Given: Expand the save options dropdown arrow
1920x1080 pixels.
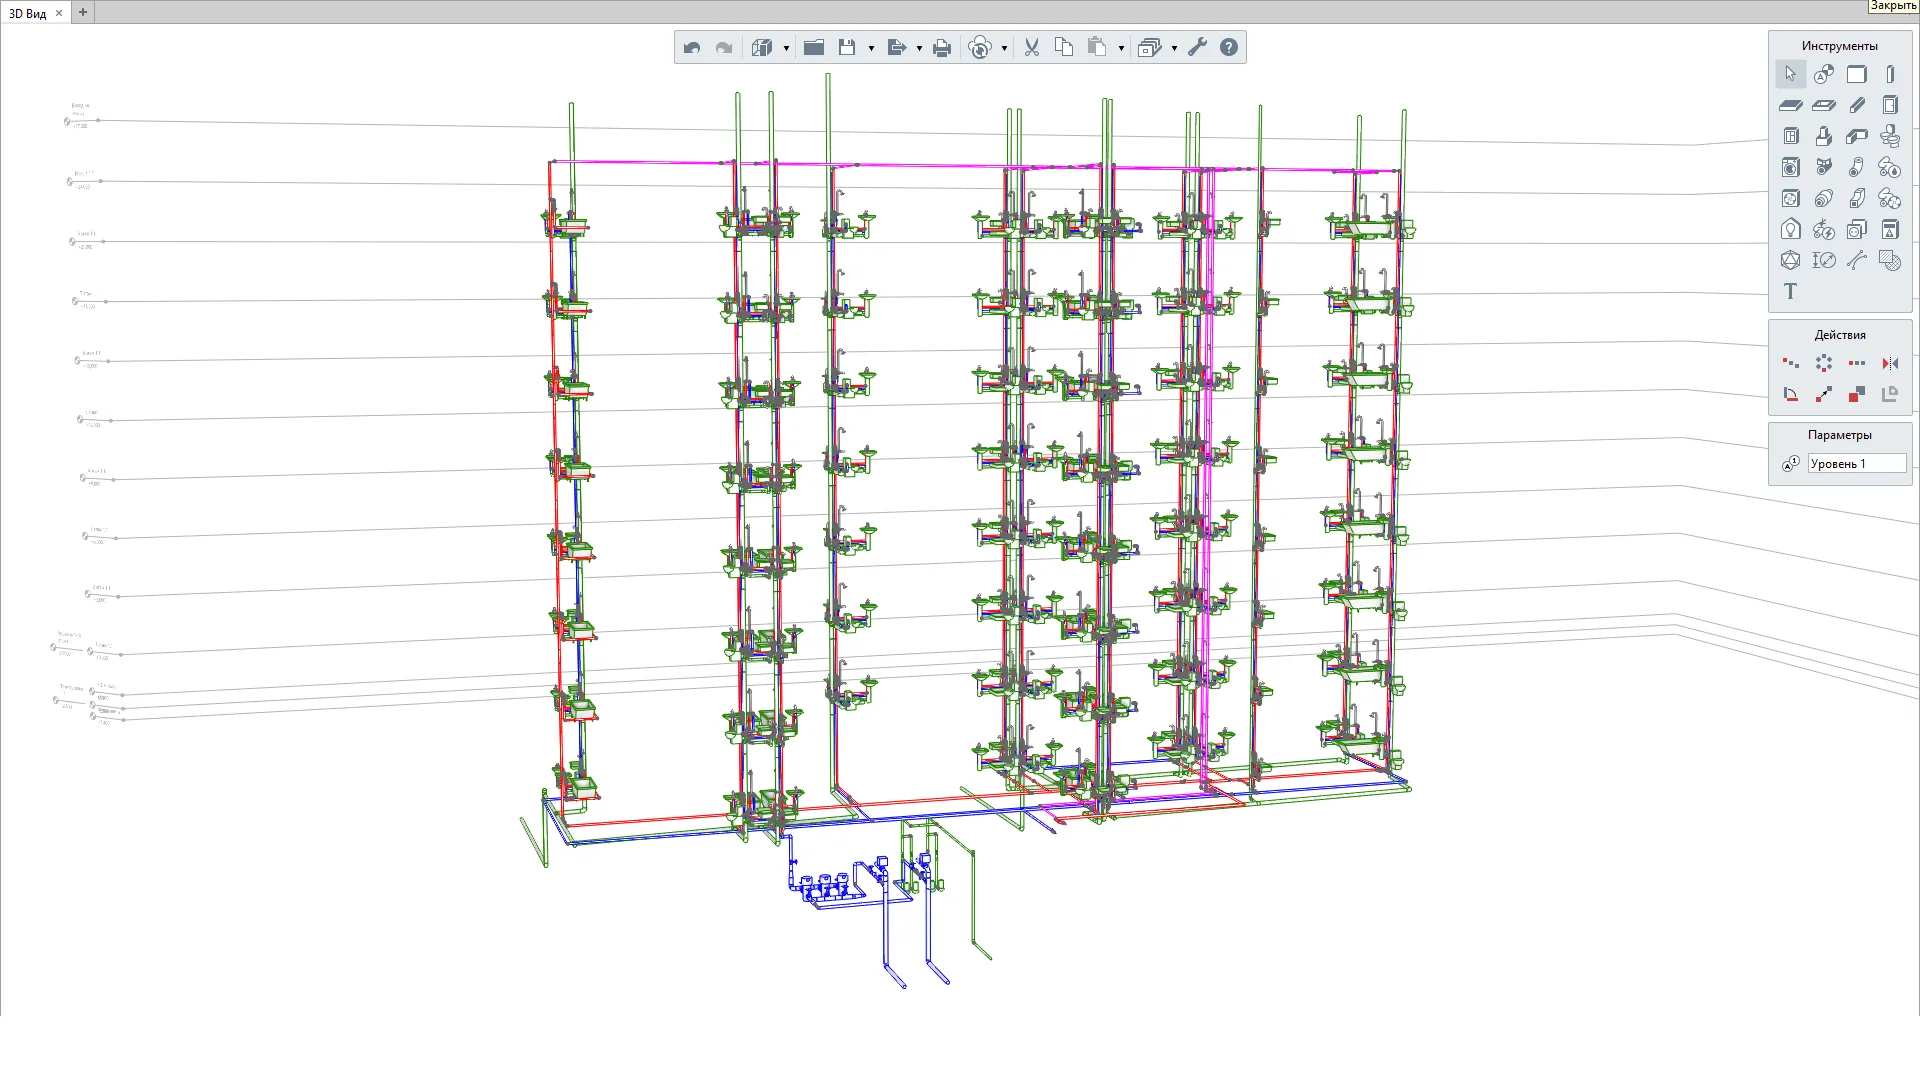Looking at the screenshot, I should pos(871,48).
